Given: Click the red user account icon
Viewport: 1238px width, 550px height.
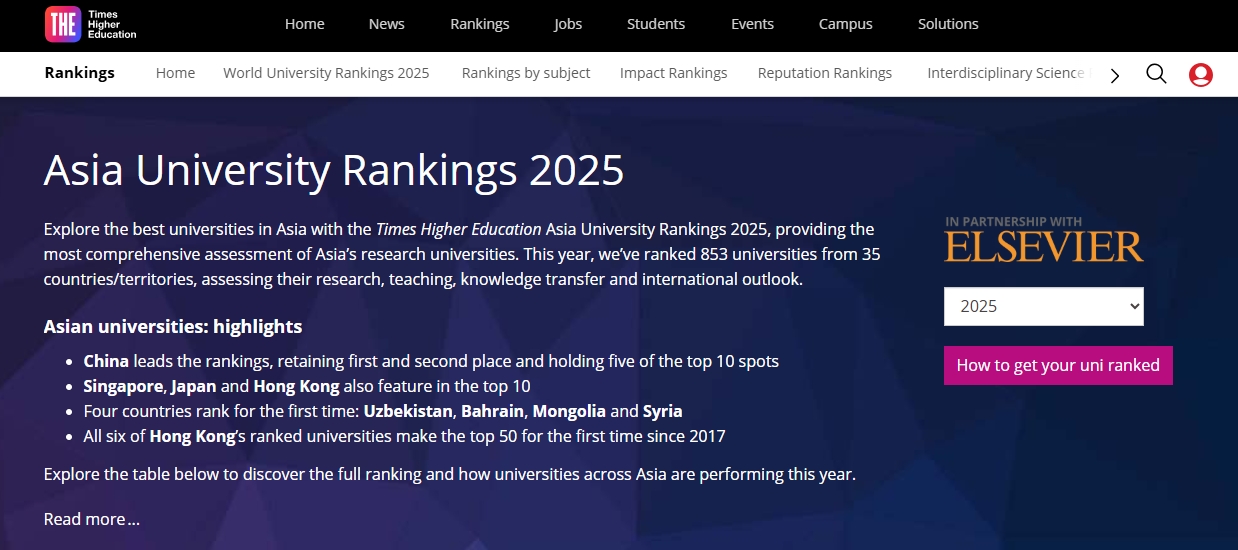Looking at the screenshot, I should [x=1200, y=74].
